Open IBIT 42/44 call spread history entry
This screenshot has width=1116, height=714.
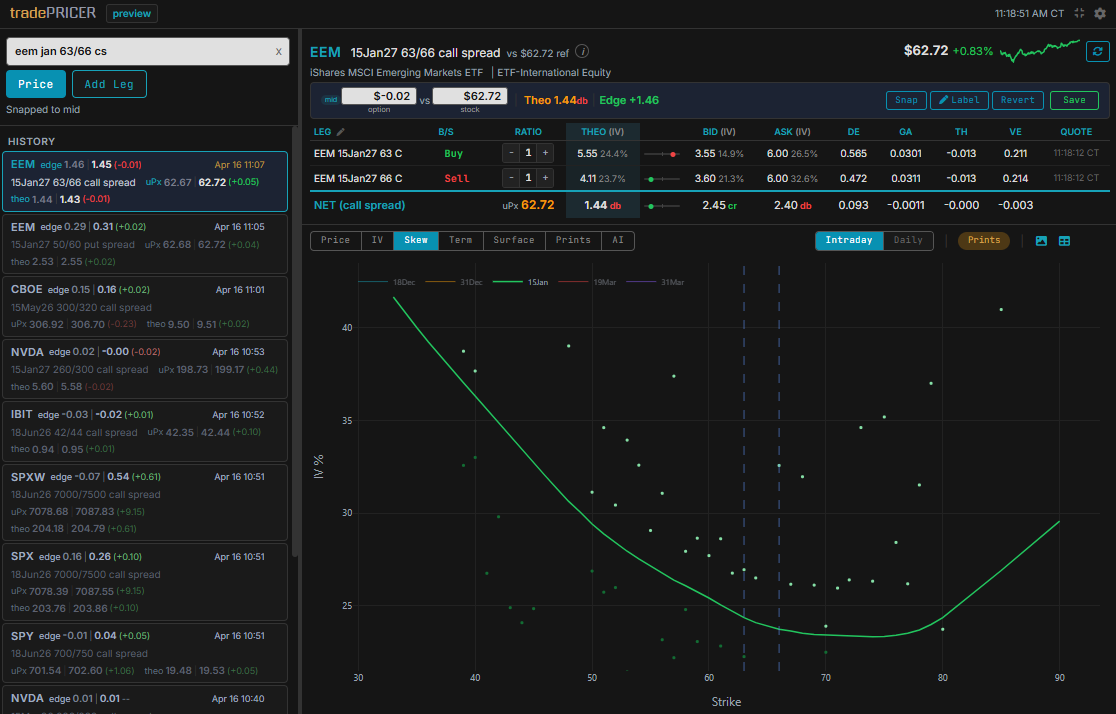click(x=144, y=431)
